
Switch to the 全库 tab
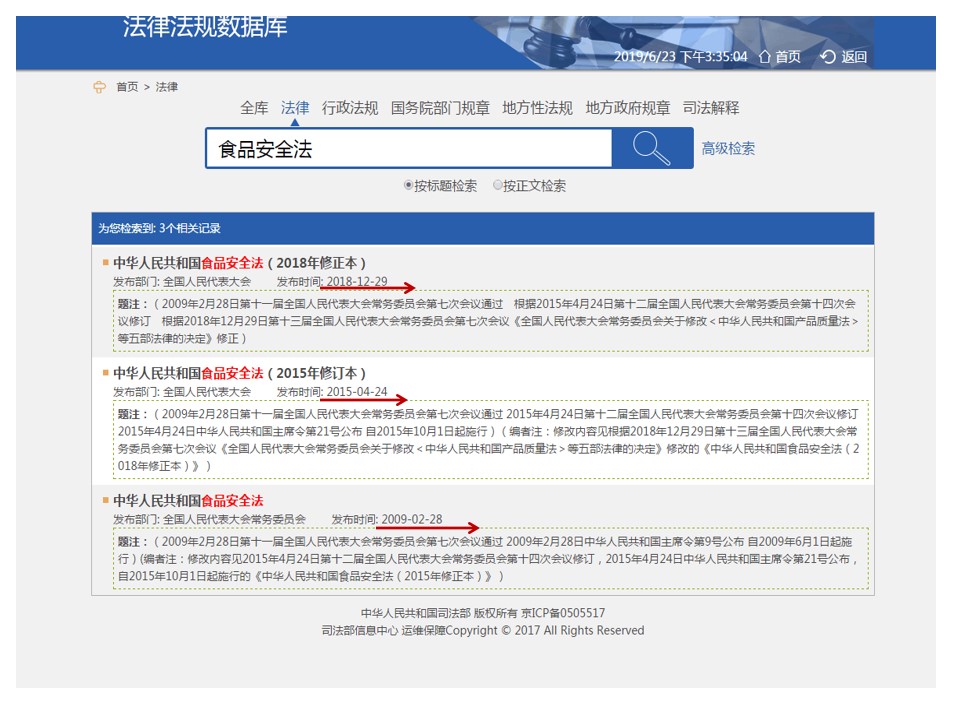point(254,108)
